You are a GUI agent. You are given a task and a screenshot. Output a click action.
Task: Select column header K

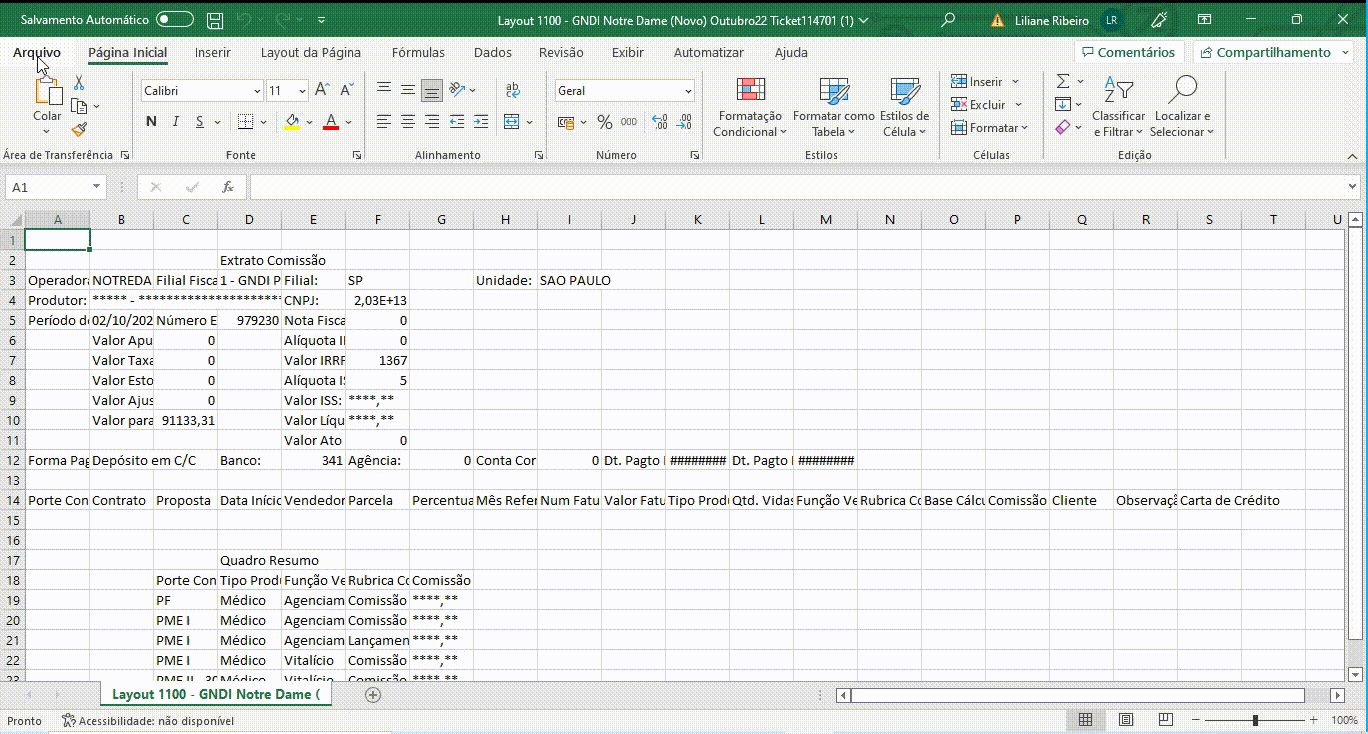697,219
